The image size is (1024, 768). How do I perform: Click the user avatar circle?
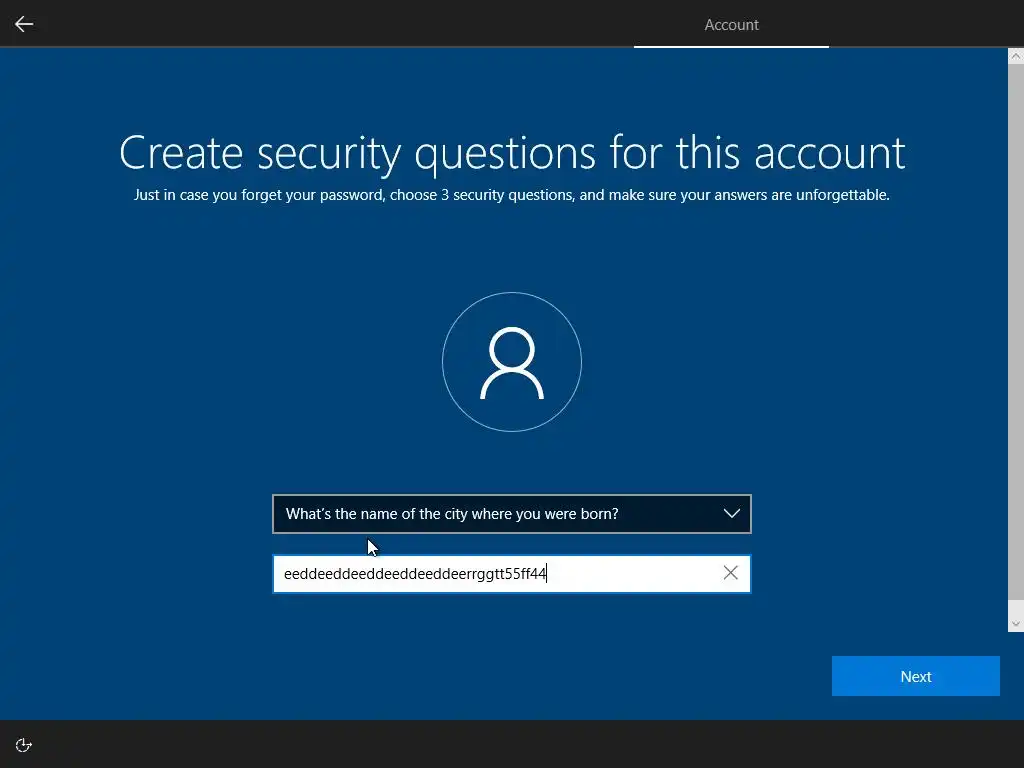pyautogui.click(x=512, y=362)
